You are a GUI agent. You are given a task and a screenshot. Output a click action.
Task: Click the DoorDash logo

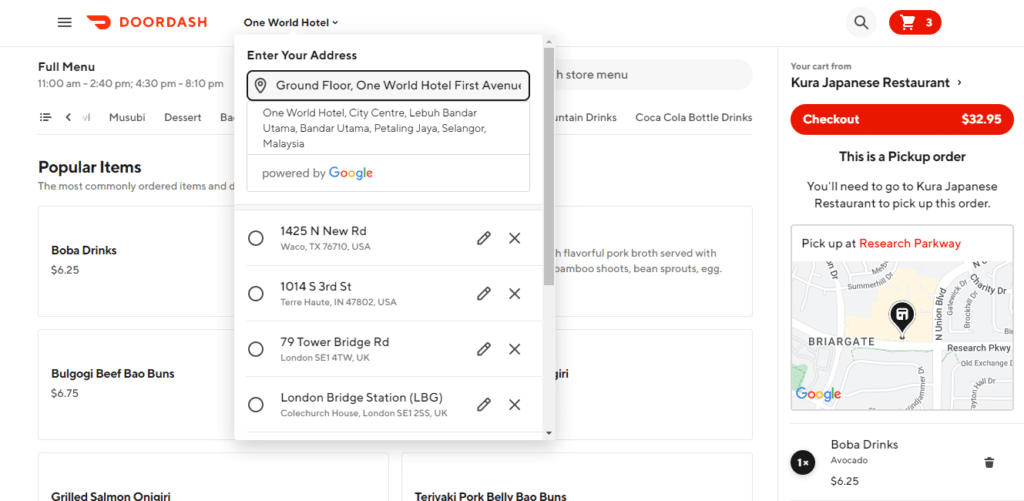pyautogui.click(x=147, y=22)
